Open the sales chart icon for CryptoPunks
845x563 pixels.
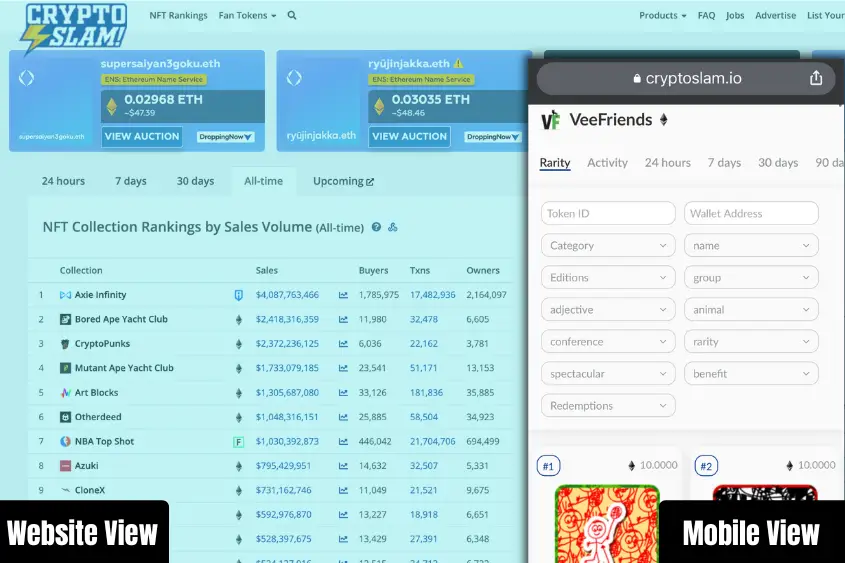pos(343,344)
